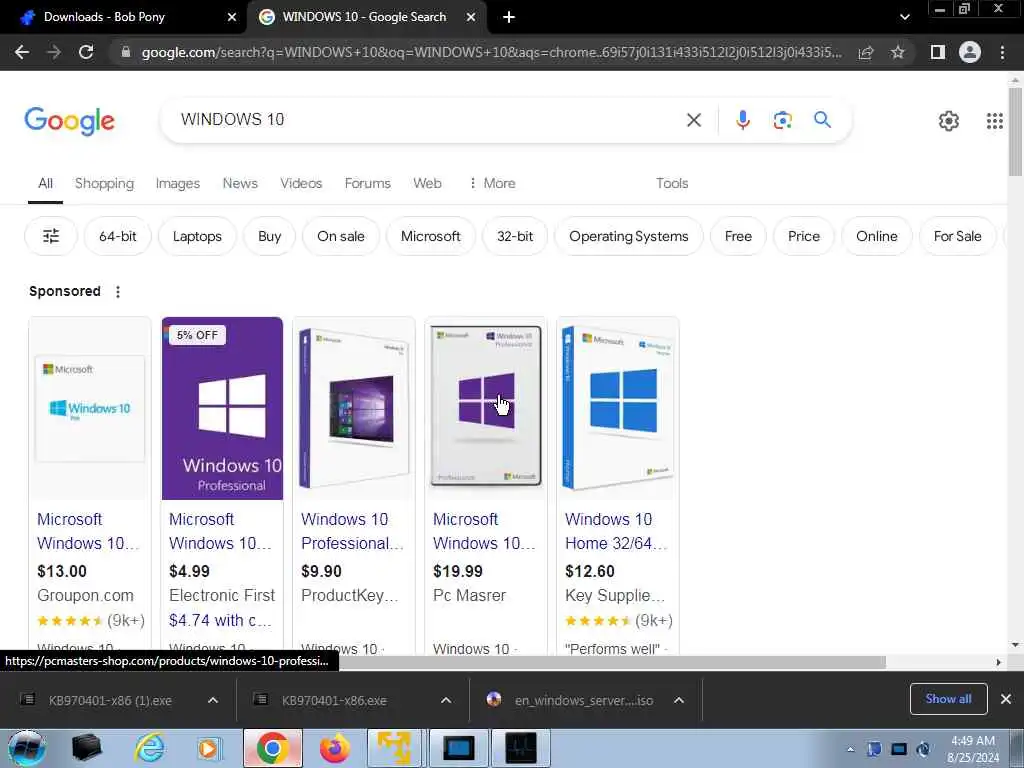Click the Chrome taskbar icon
This screenshot has width=1024, height=768.
pos(272,748)
